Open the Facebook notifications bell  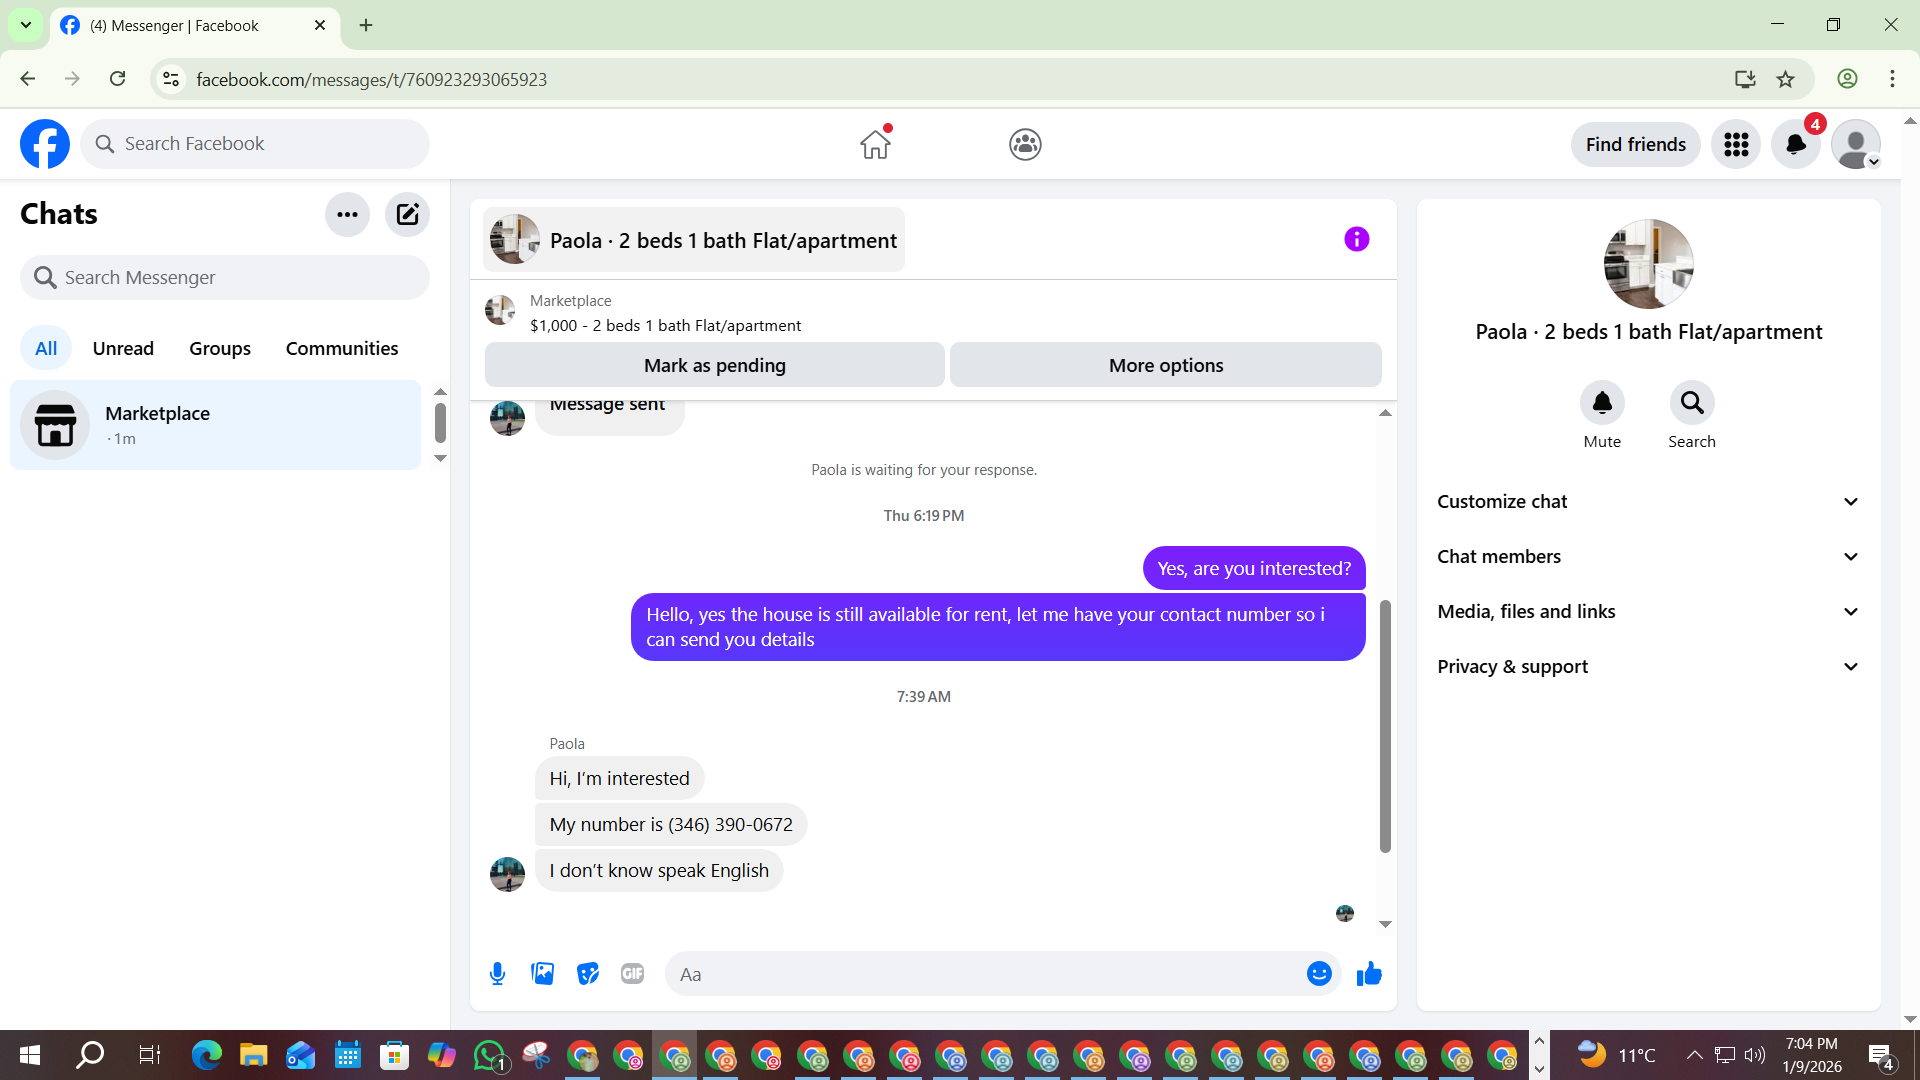click(1795, 145)
